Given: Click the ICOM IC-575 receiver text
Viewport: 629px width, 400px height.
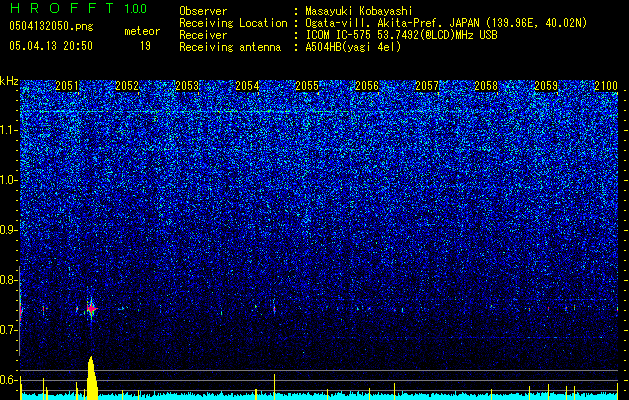Looking at the screenshot, I should [401, 35].
